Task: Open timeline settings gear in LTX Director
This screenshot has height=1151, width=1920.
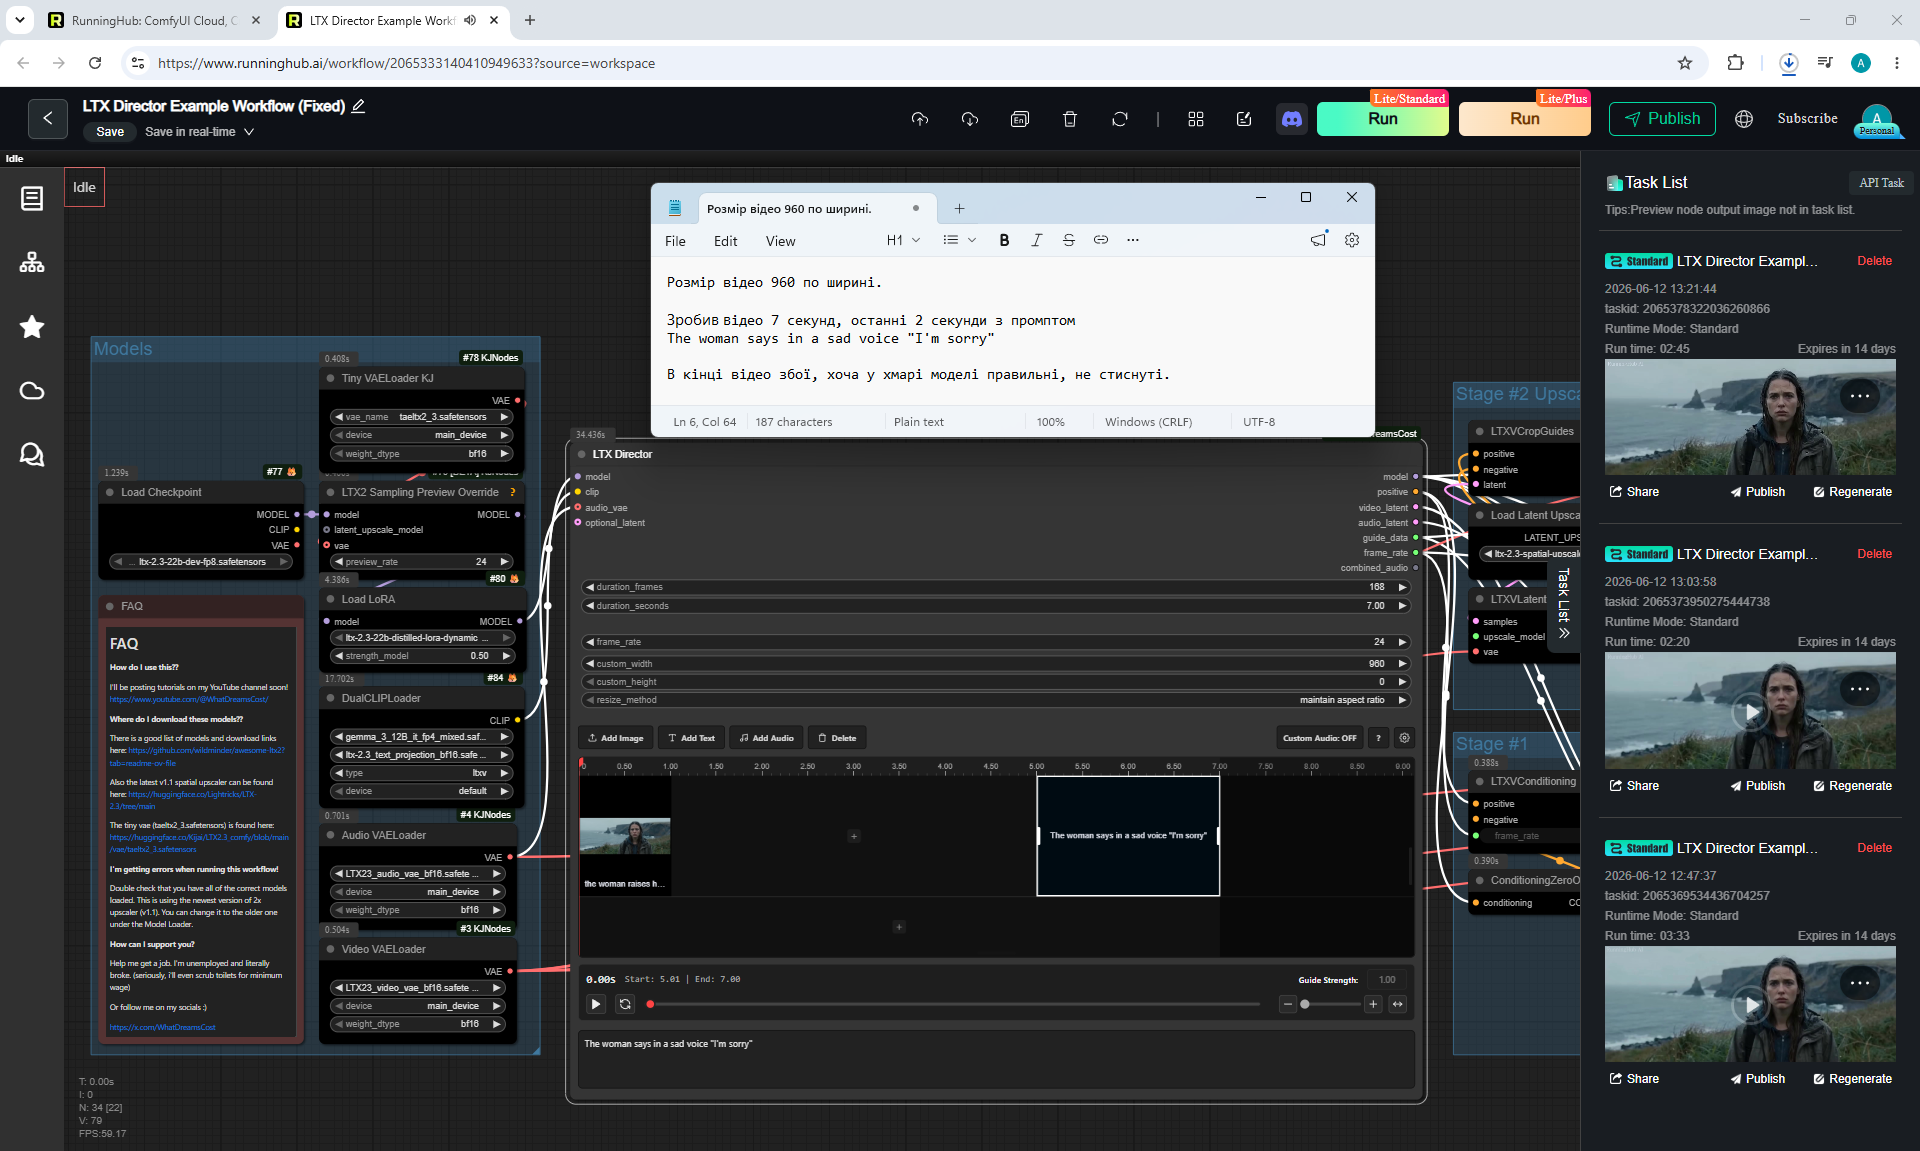Action: coord(1404,738)
